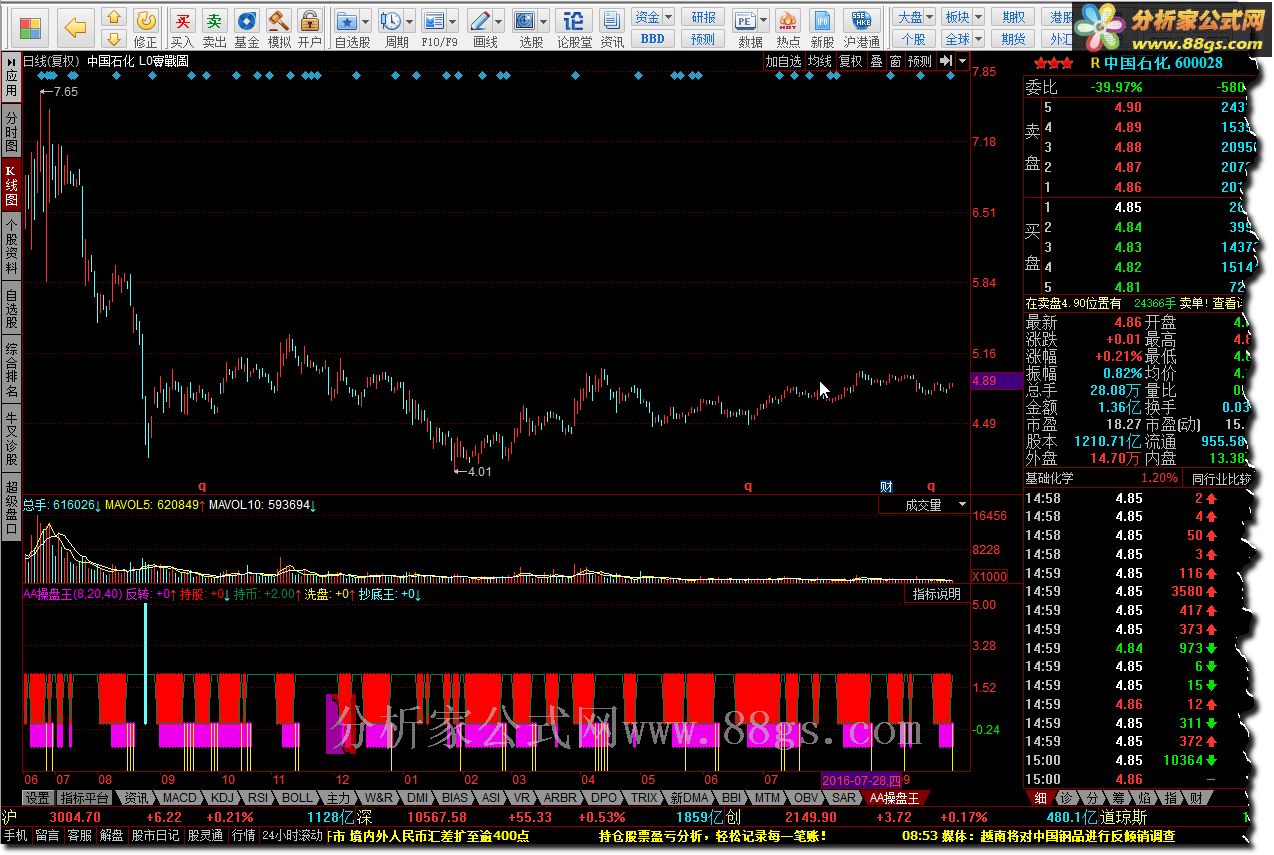
Task: Click the 卖出 sell icon
Action: pyautogui.click(x=214, y=28)
